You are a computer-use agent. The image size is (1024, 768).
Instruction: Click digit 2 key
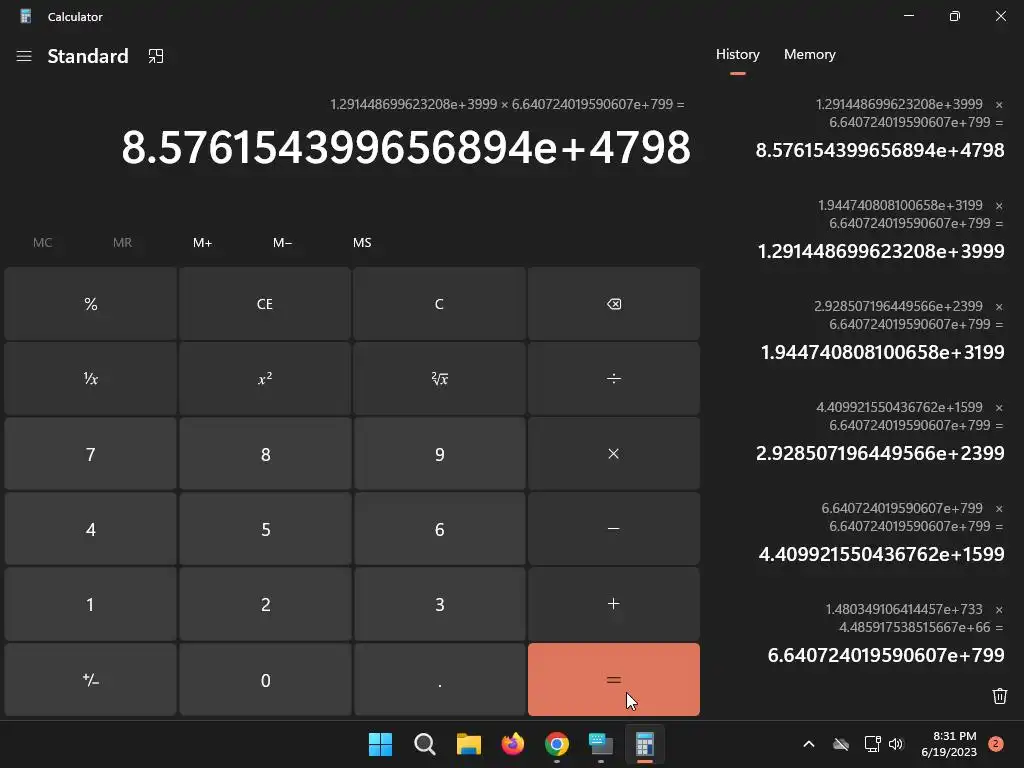[x=265, y=604]
